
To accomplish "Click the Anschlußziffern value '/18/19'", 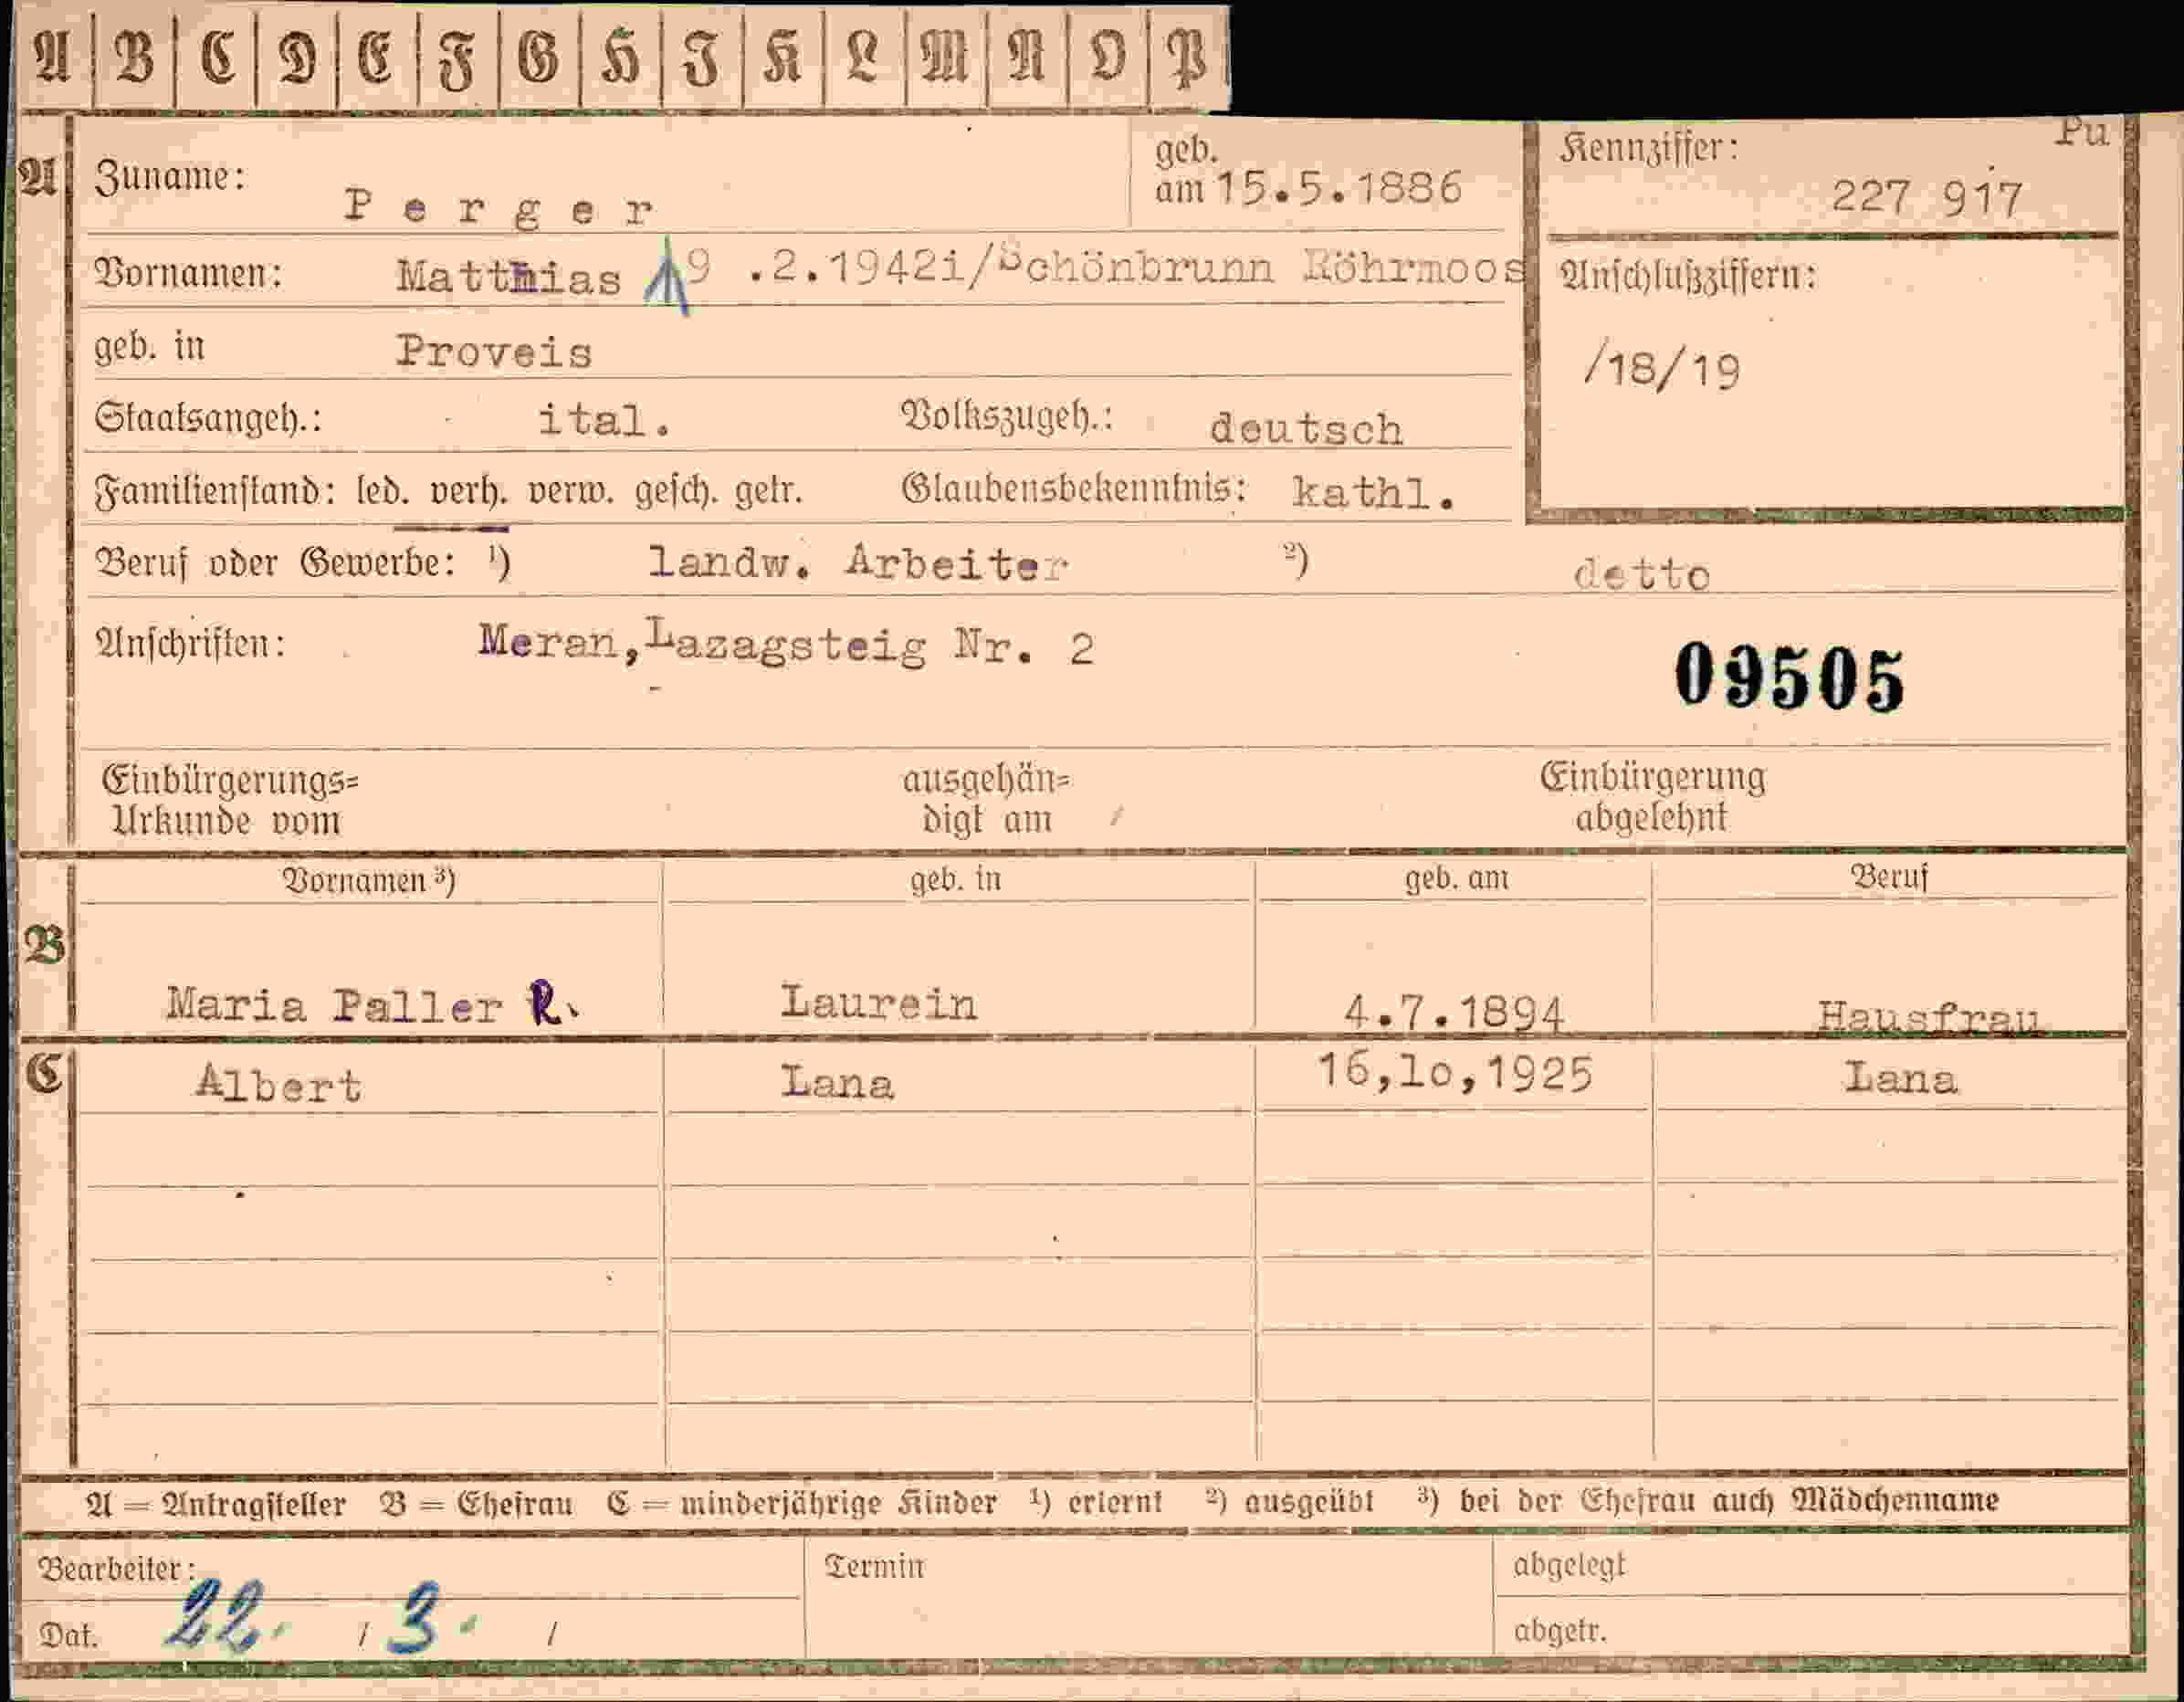I will pyautogui.click(x=1661, y=369).
